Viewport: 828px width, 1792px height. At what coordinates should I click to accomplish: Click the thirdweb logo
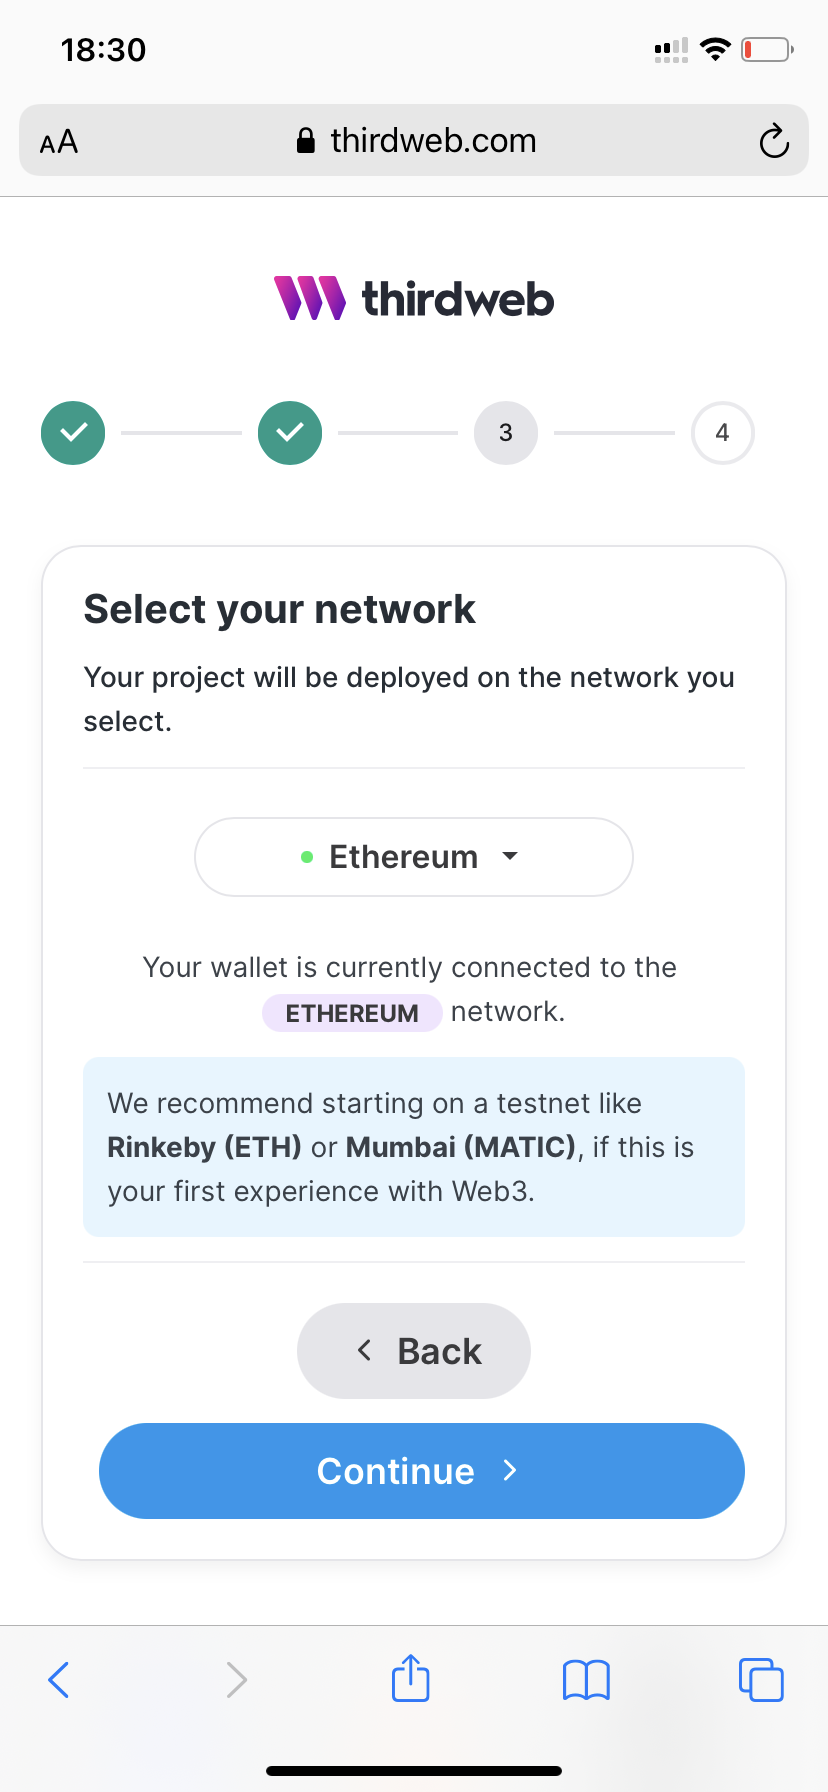coord(414,298)
